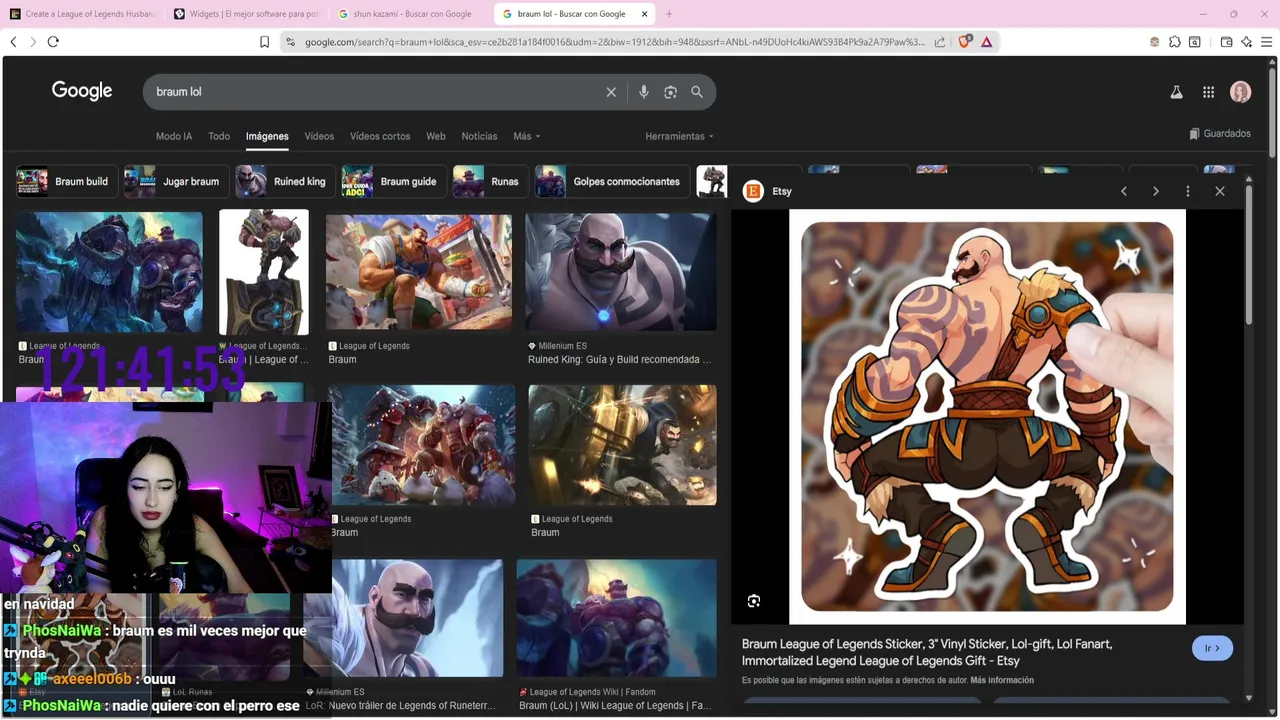Open a new browser tab with plus
Viewport: 1280px width, 720px height.
669,14
